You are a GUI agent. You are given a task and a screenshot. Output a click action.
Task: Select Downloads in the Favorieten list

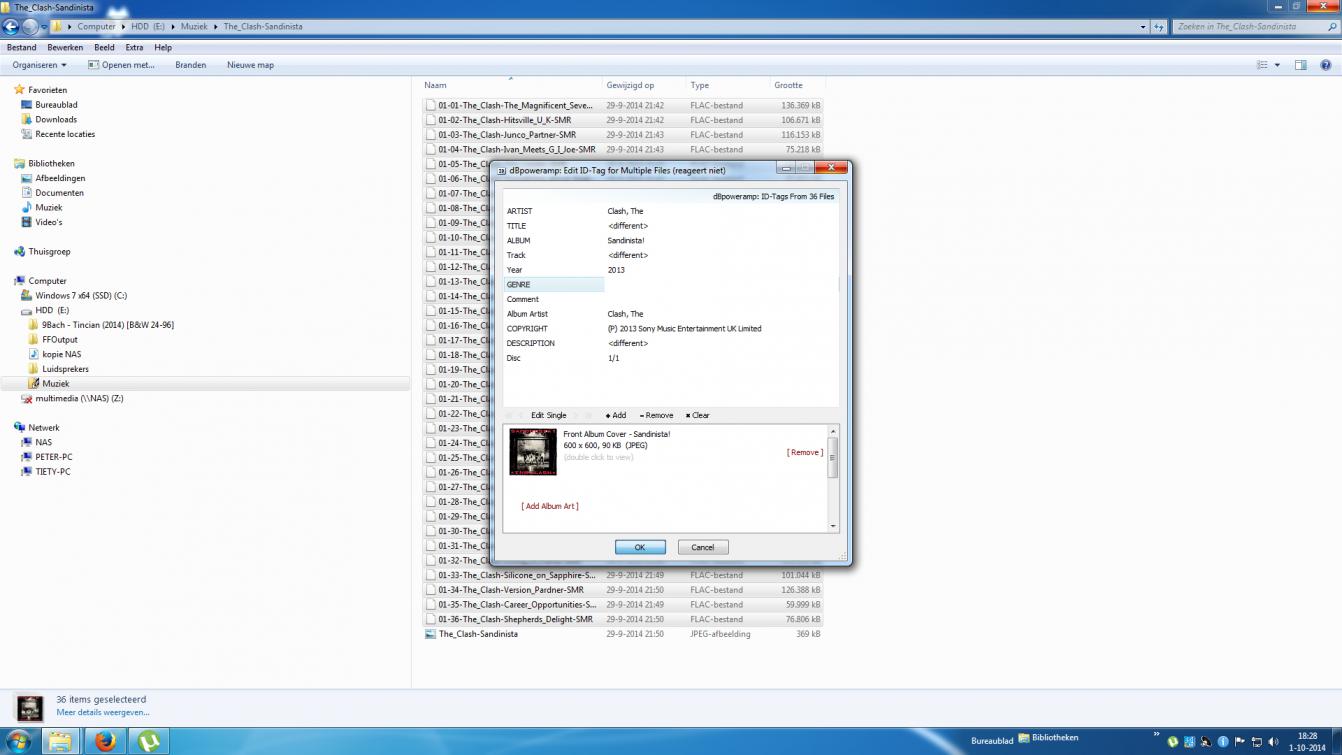(x=56, y=119)
